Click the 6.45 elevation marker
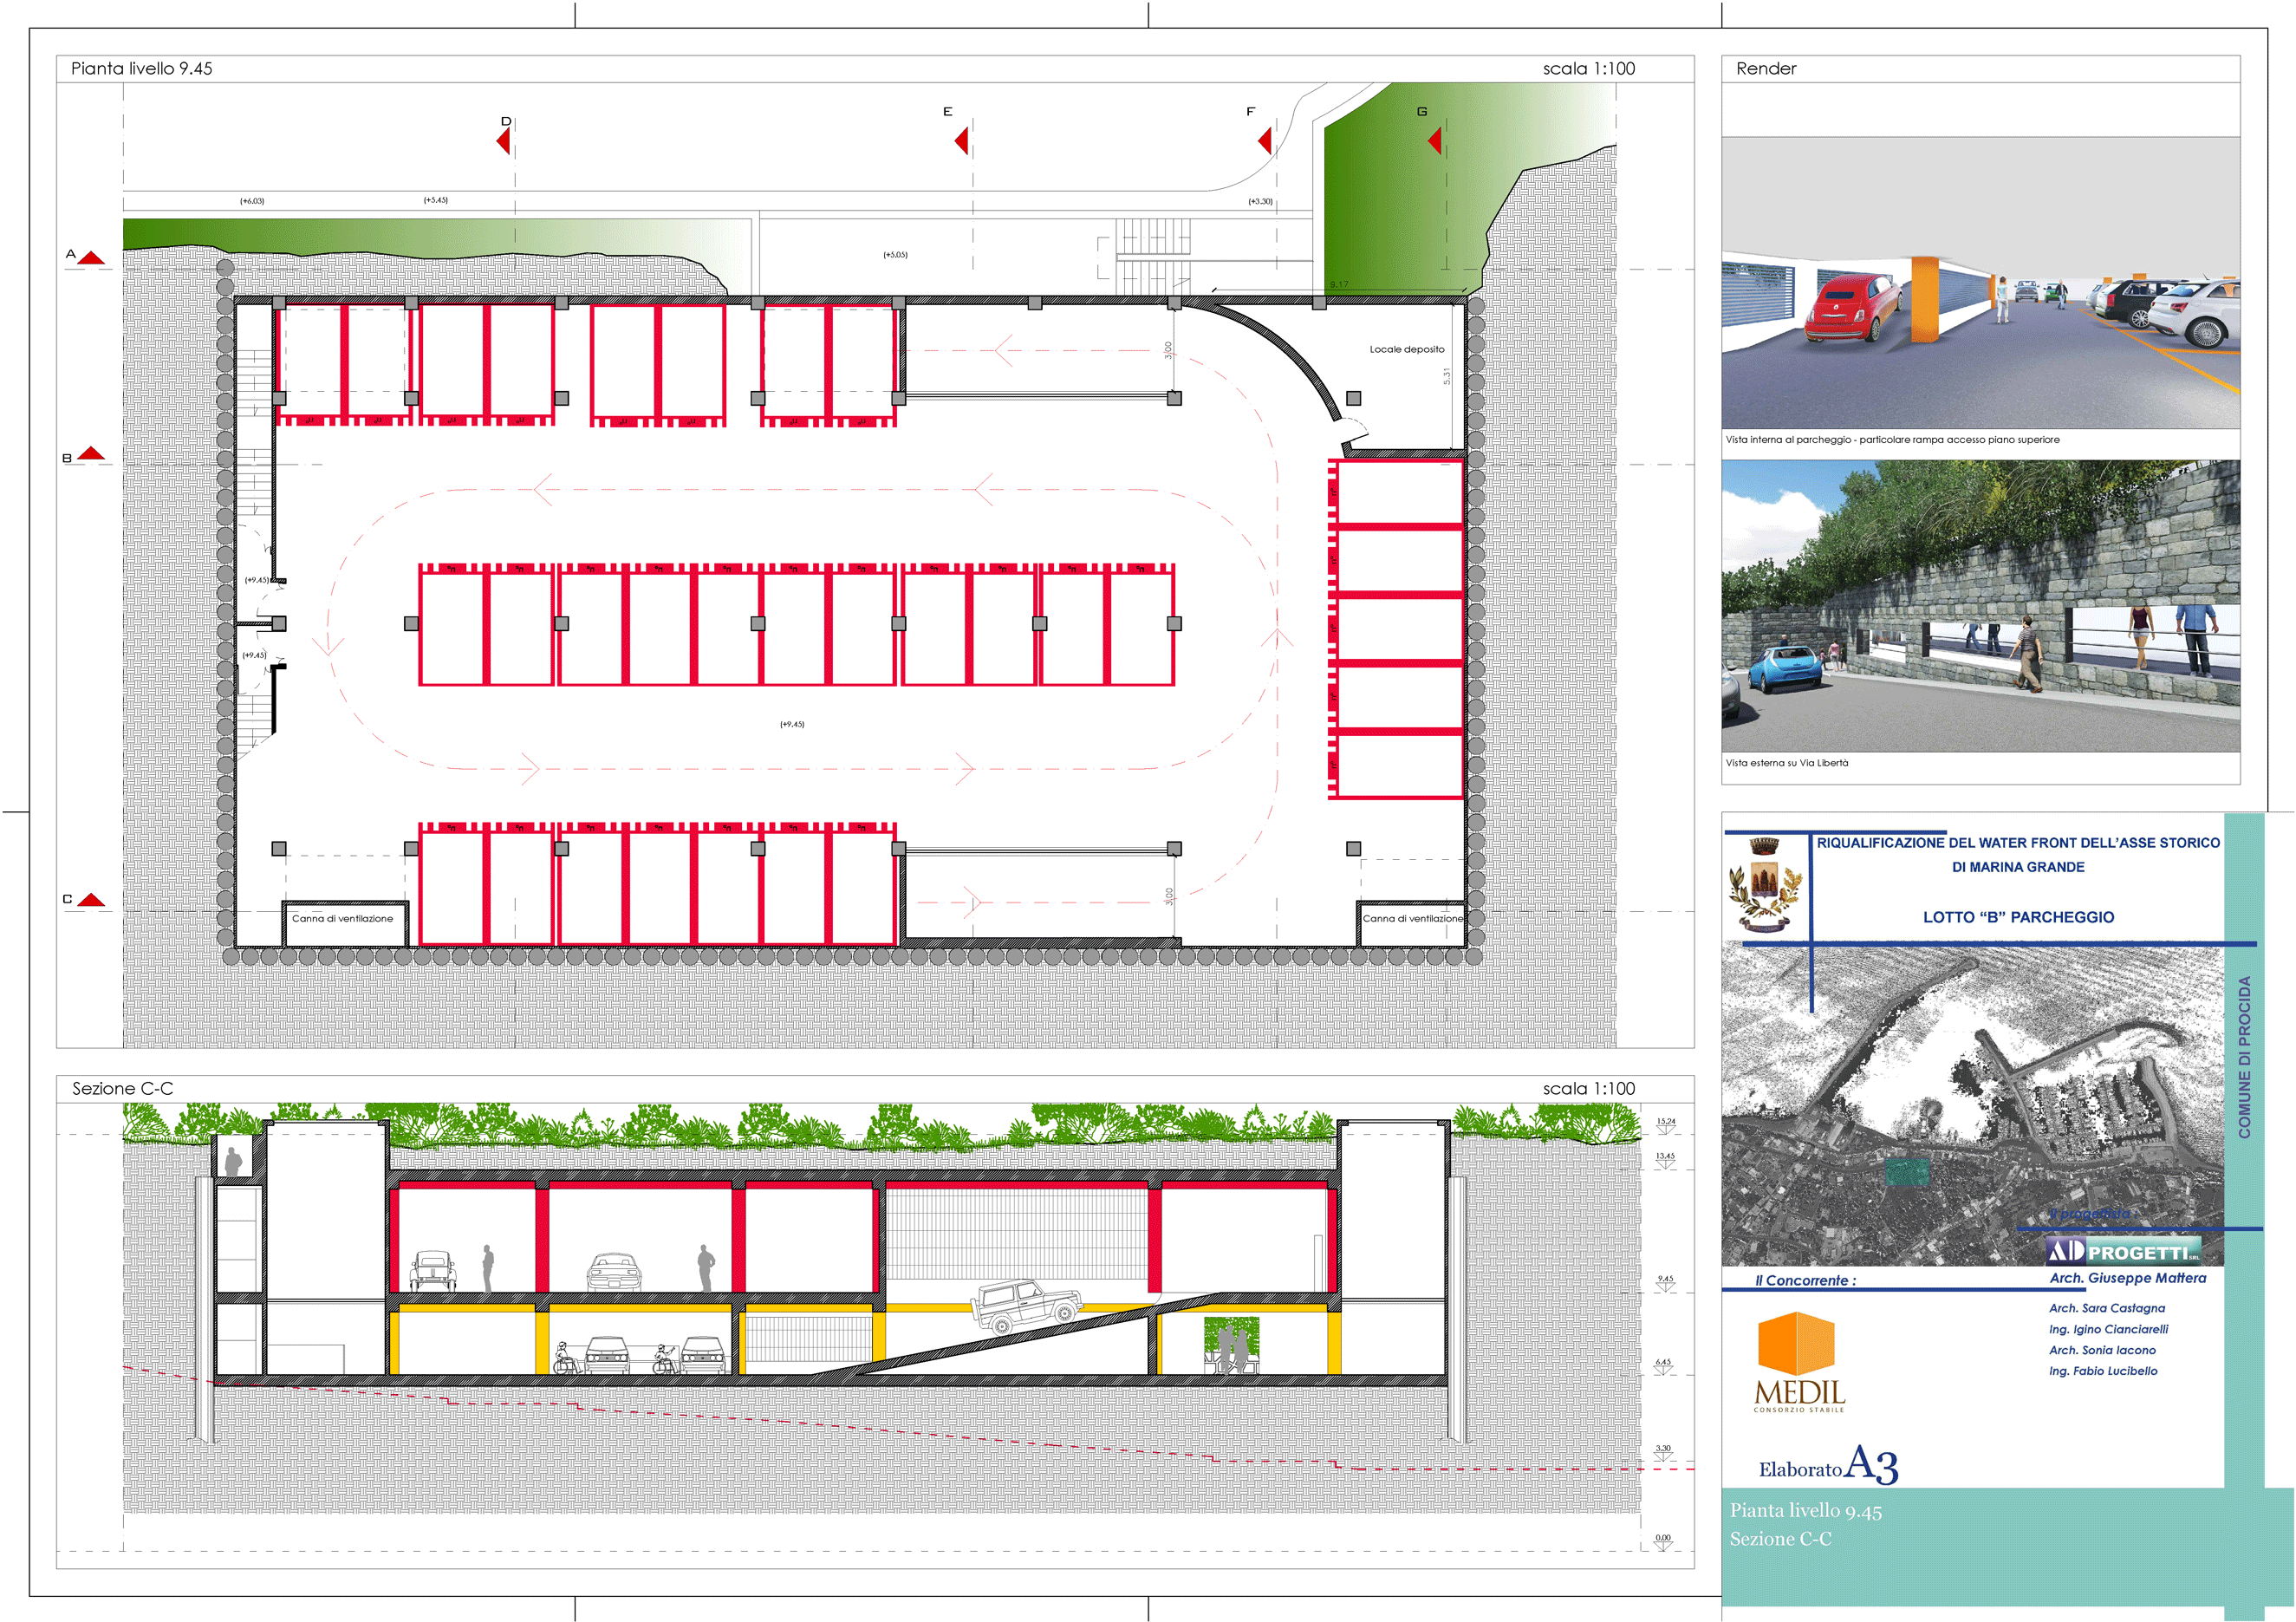The height and width of the screenshot is (1622, 2296). pos(1663,1367)
